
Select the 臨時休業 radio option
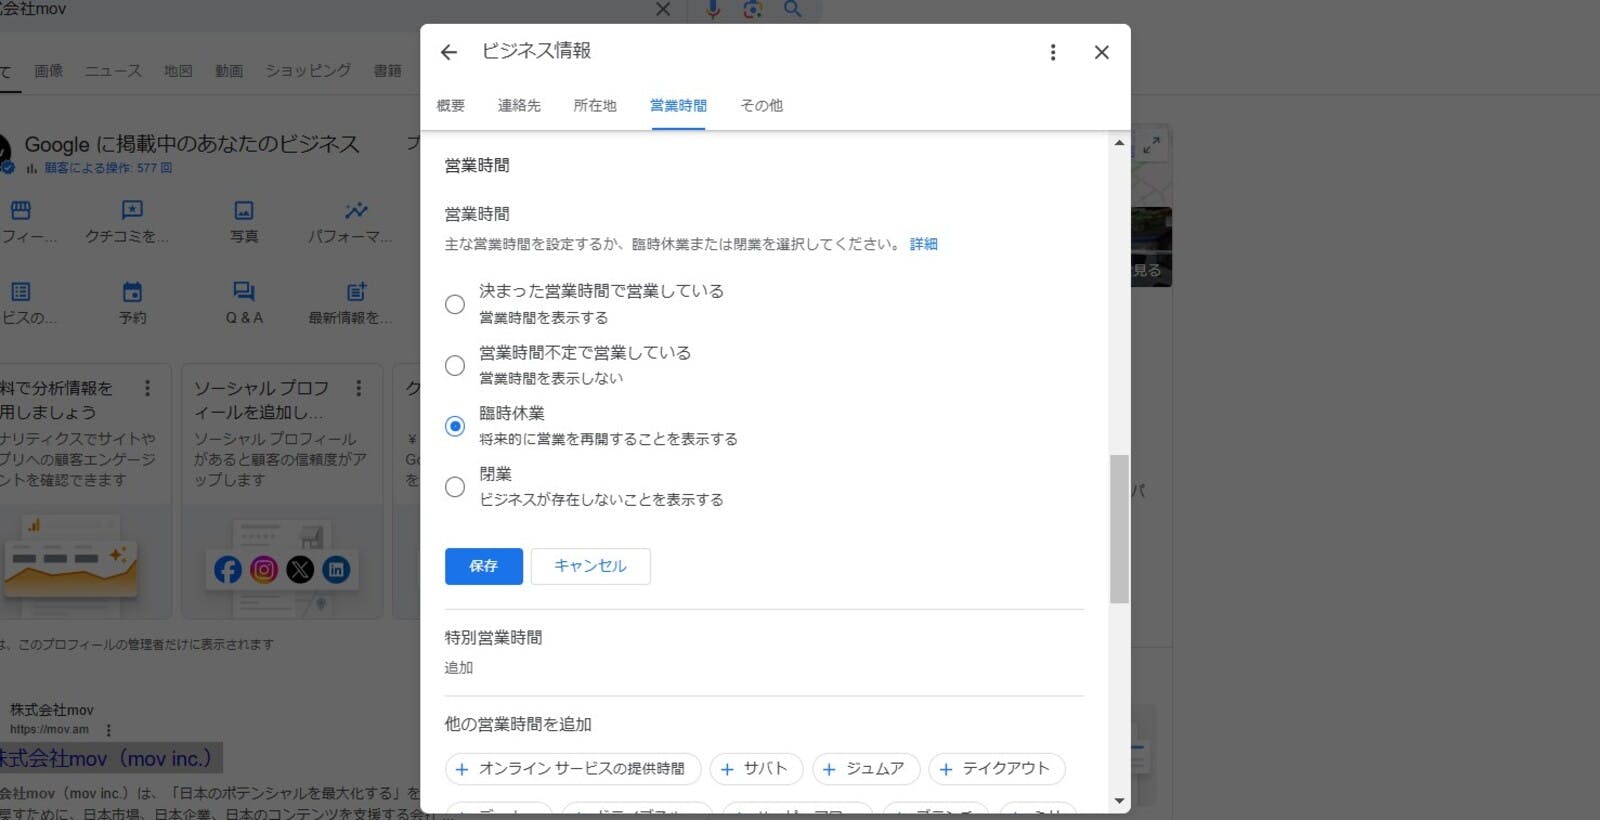tap(455, 426)
